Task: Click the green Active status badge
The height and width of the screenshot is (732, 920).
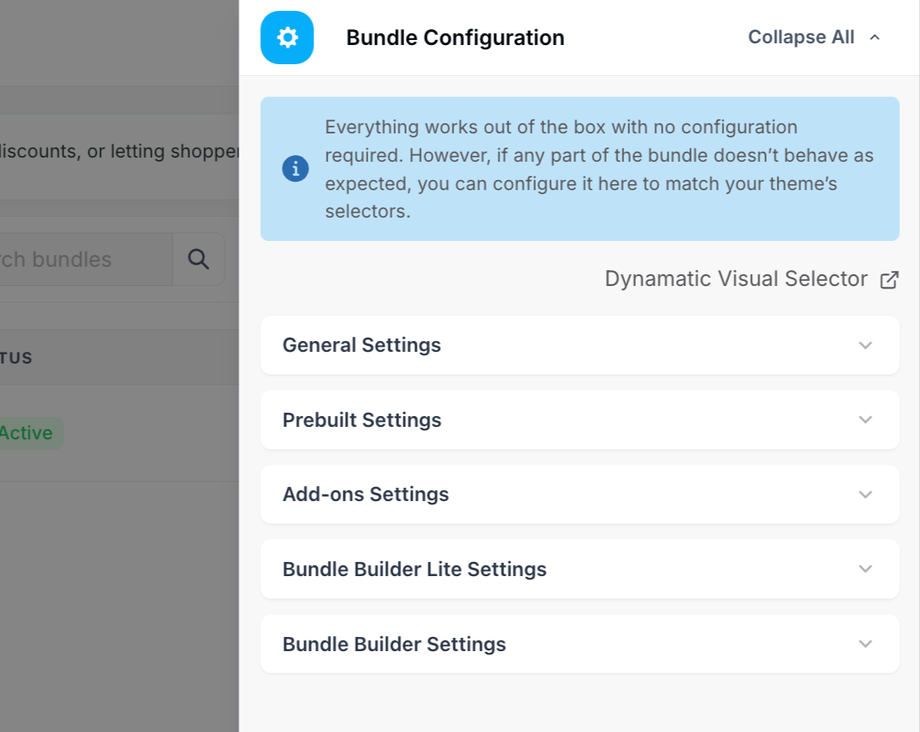Action: pos(31,433)
